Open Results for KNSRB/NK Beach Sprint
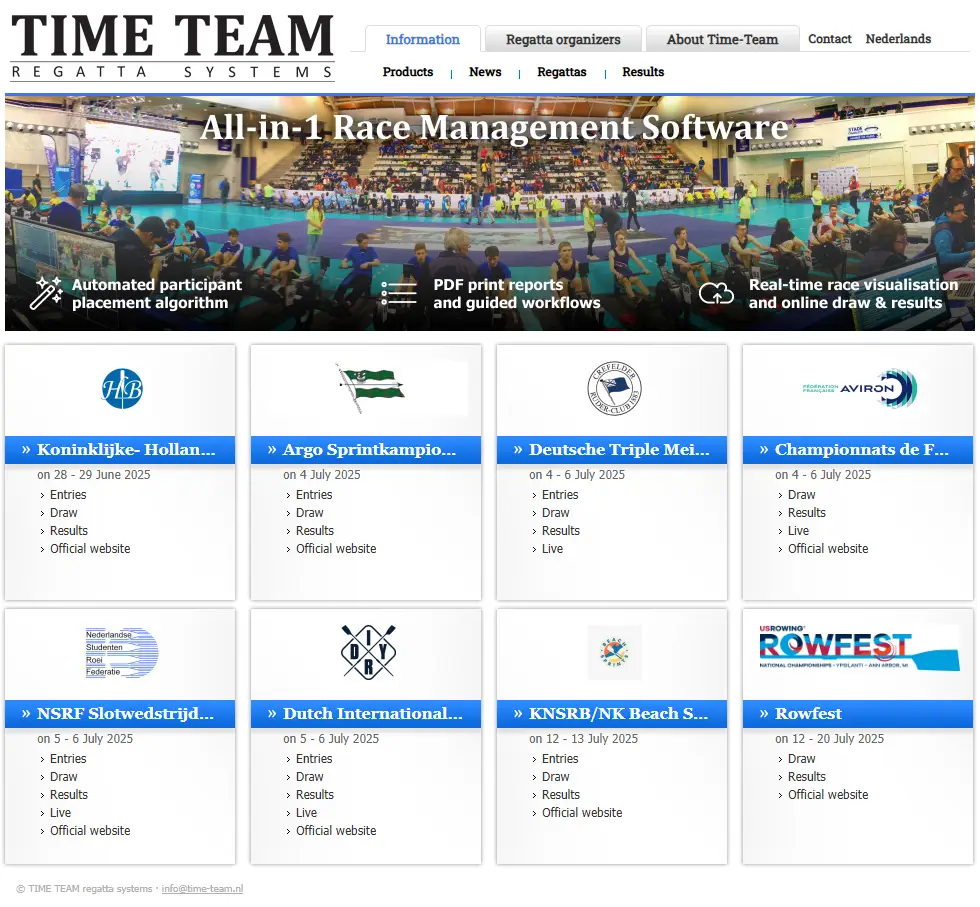 click(x=561, y=794)
